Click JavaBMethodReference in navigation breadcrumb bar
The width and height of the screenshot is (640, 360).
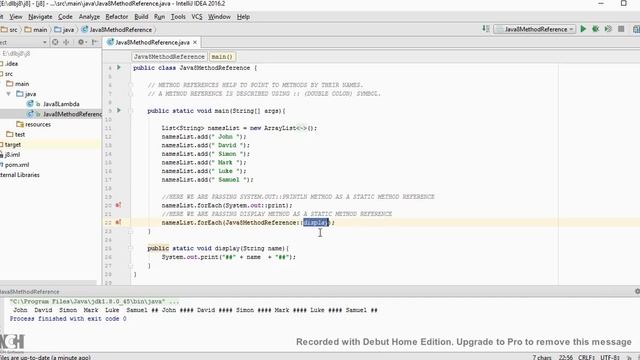pos(117,29)
